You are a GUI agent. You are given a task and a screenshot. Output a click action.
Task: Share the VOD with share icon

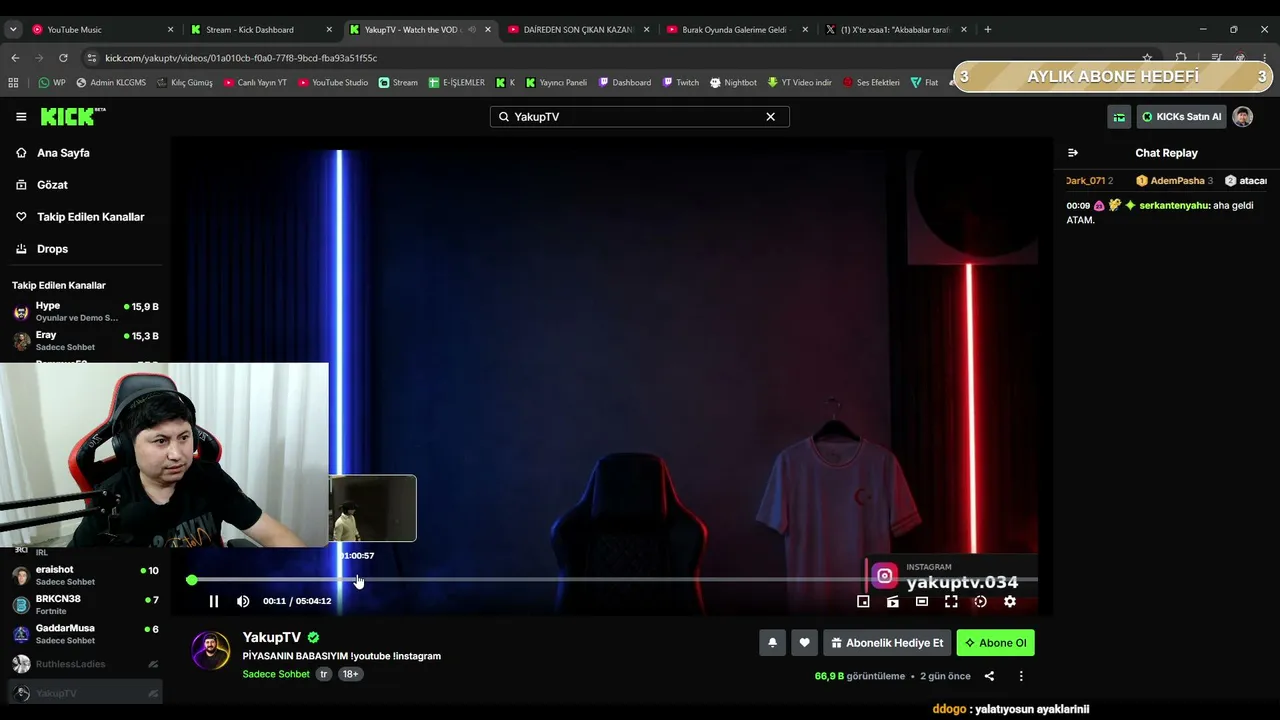(x=989, y=676)
